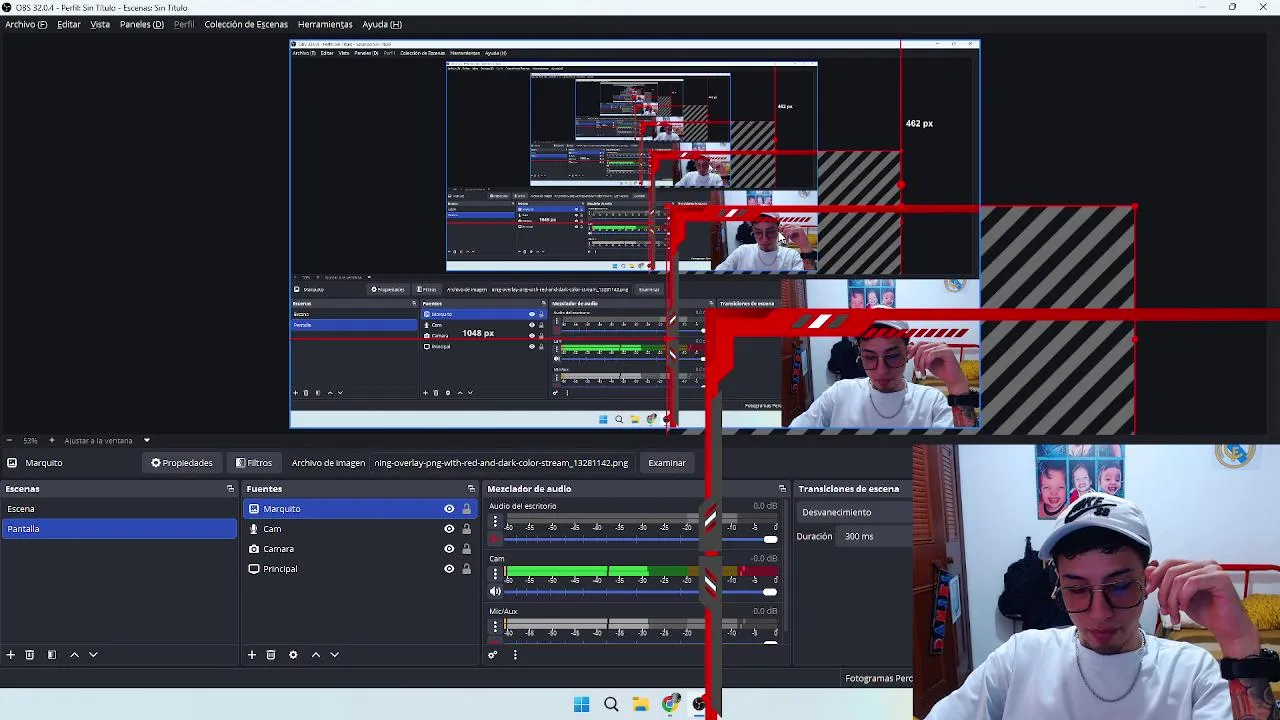The image size is (1280, 720).
Task: Click Examinar to browse image file
Action: click(x=667, y=463)
